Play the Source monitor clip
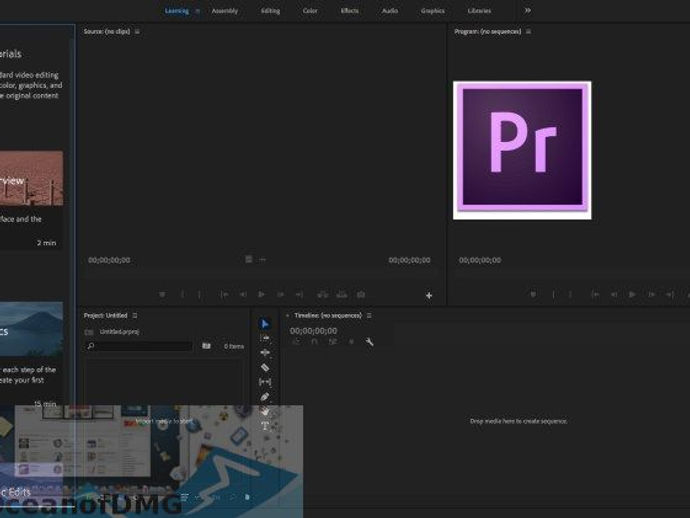 (261, 294)
